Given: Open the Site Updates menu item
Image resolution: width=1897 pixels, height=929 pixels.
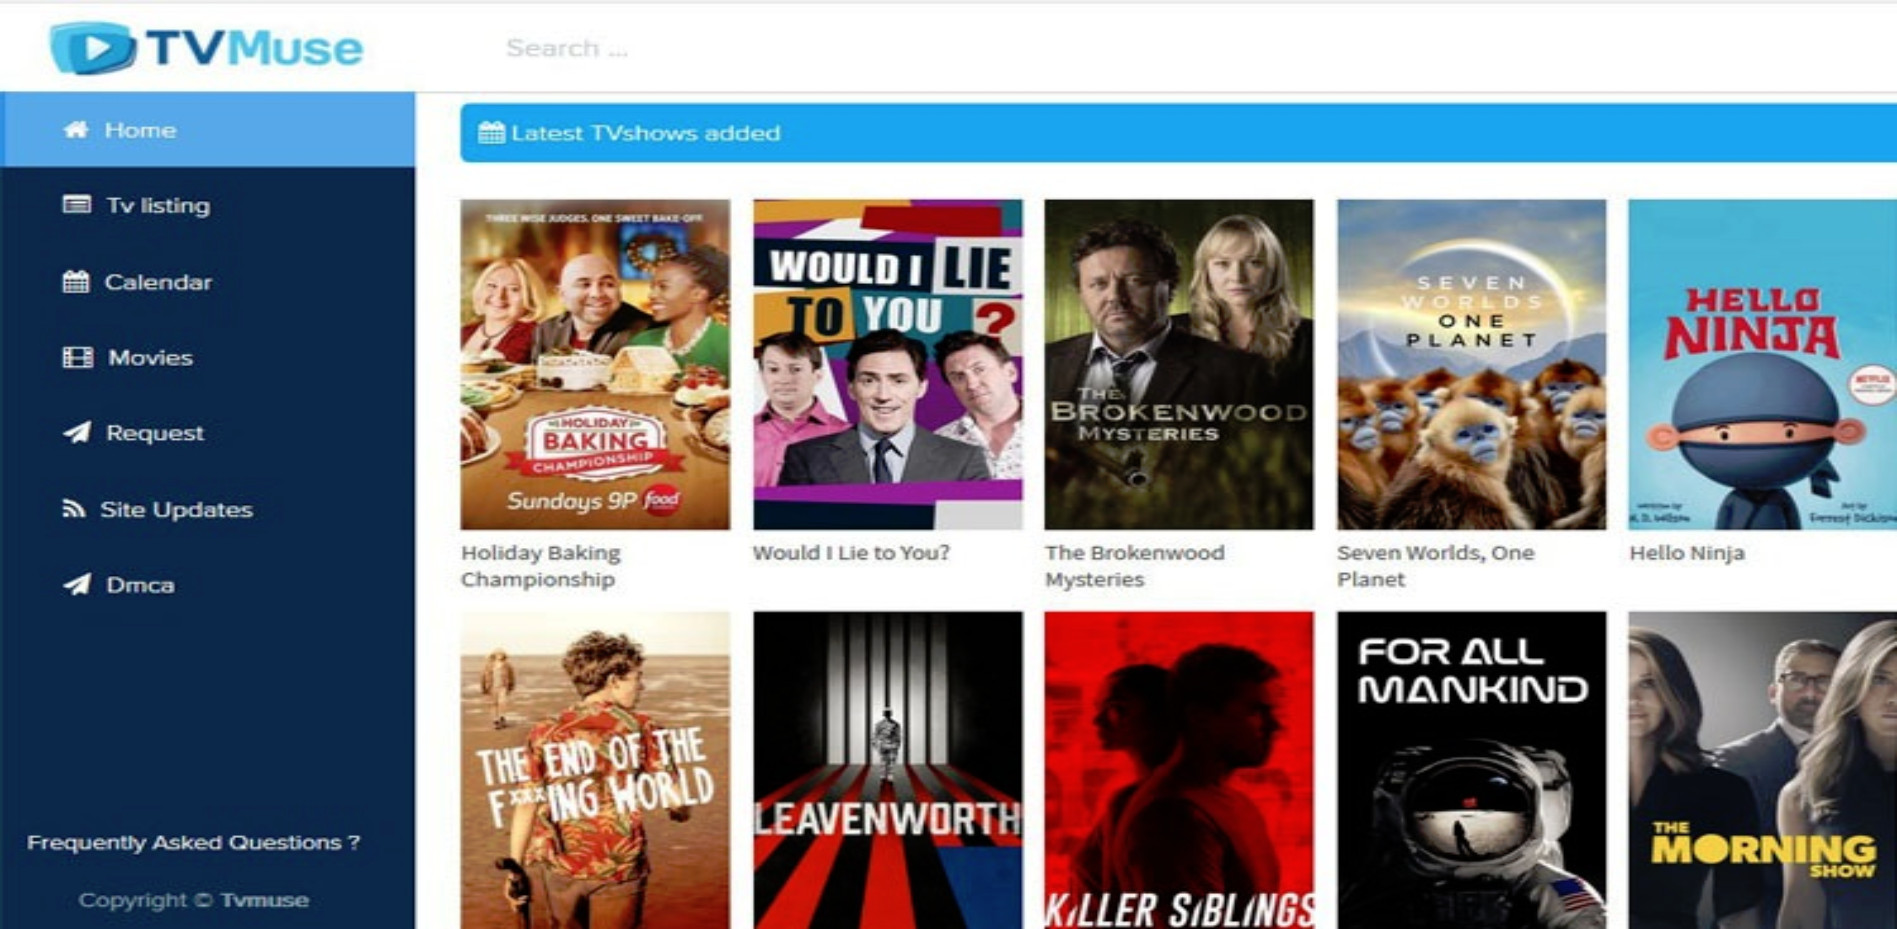Looking at the screenshot, I should pos(207,509).
